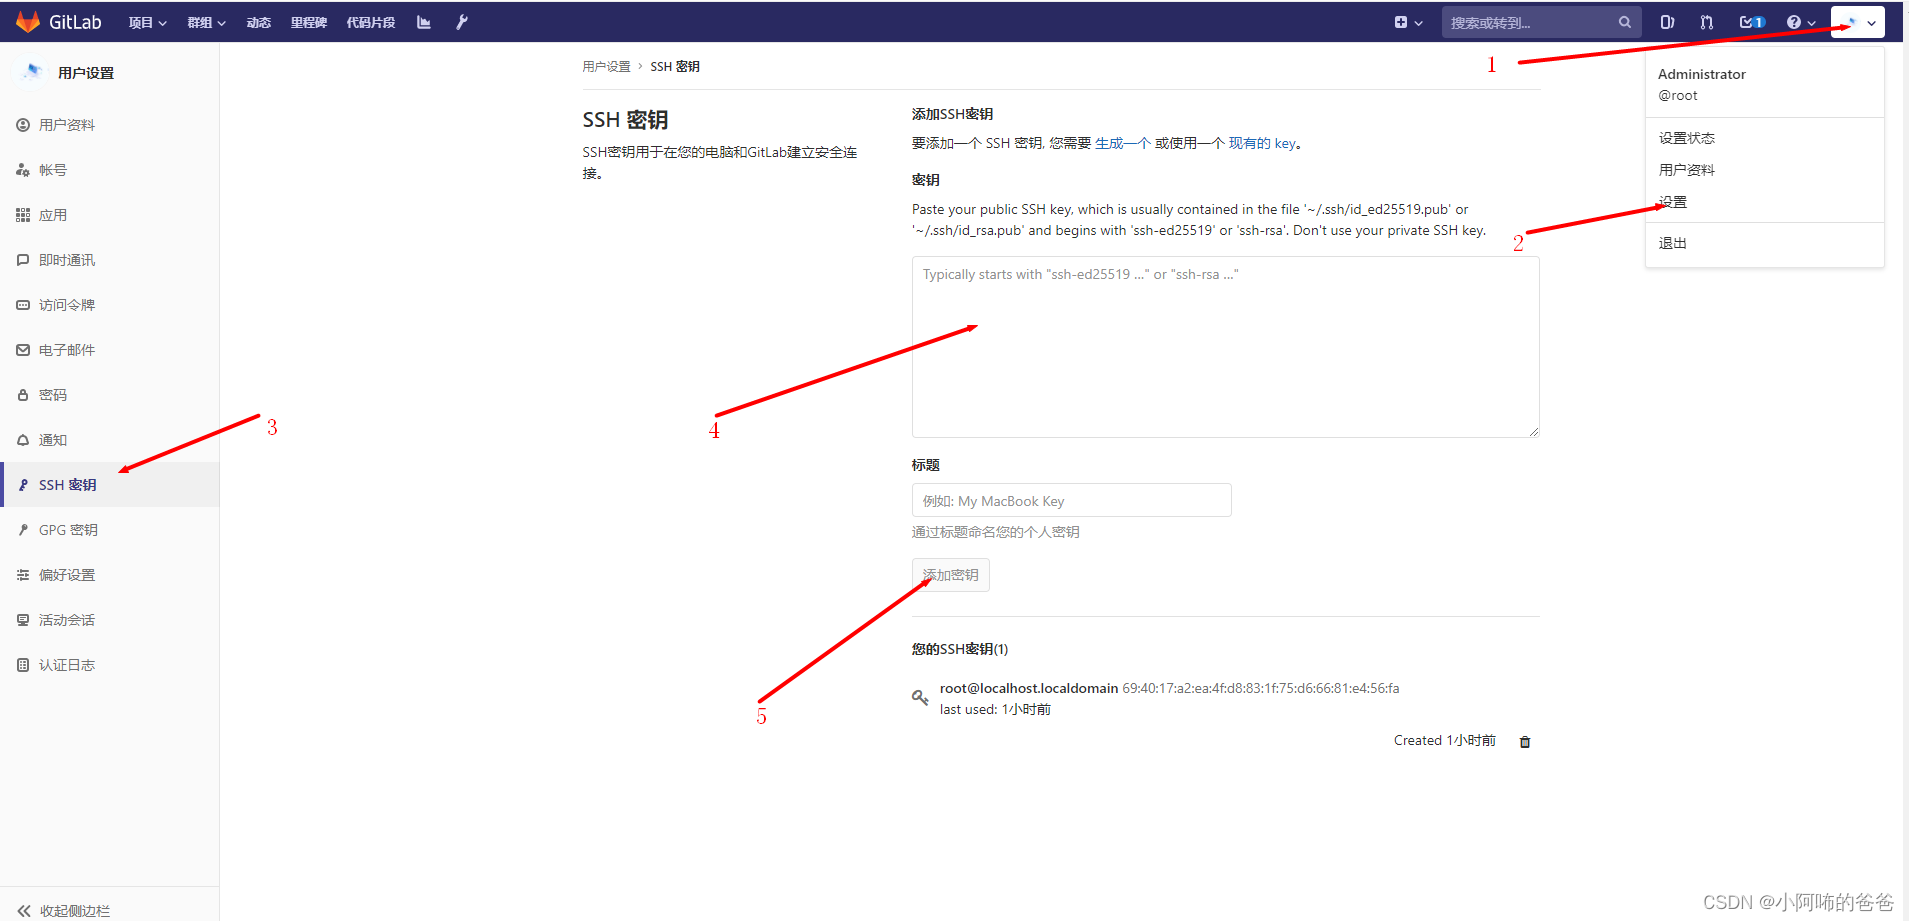The height and width of the screenshot is (921, 1909).
Task: Choose 退出 to sign out
Action: (x=1673, y=243)
